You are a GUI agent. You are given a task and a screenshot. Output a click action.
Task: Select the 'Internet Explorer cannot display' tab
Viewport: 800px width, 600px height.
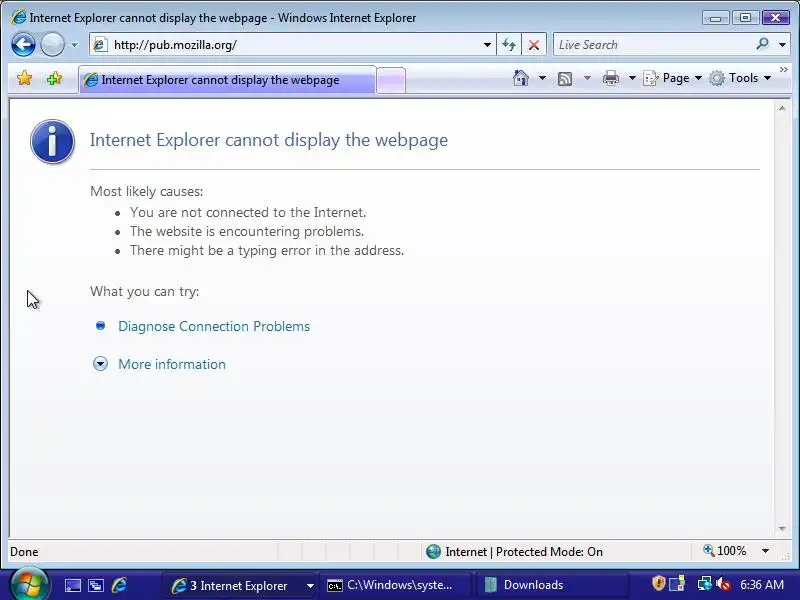coord(228,80)
